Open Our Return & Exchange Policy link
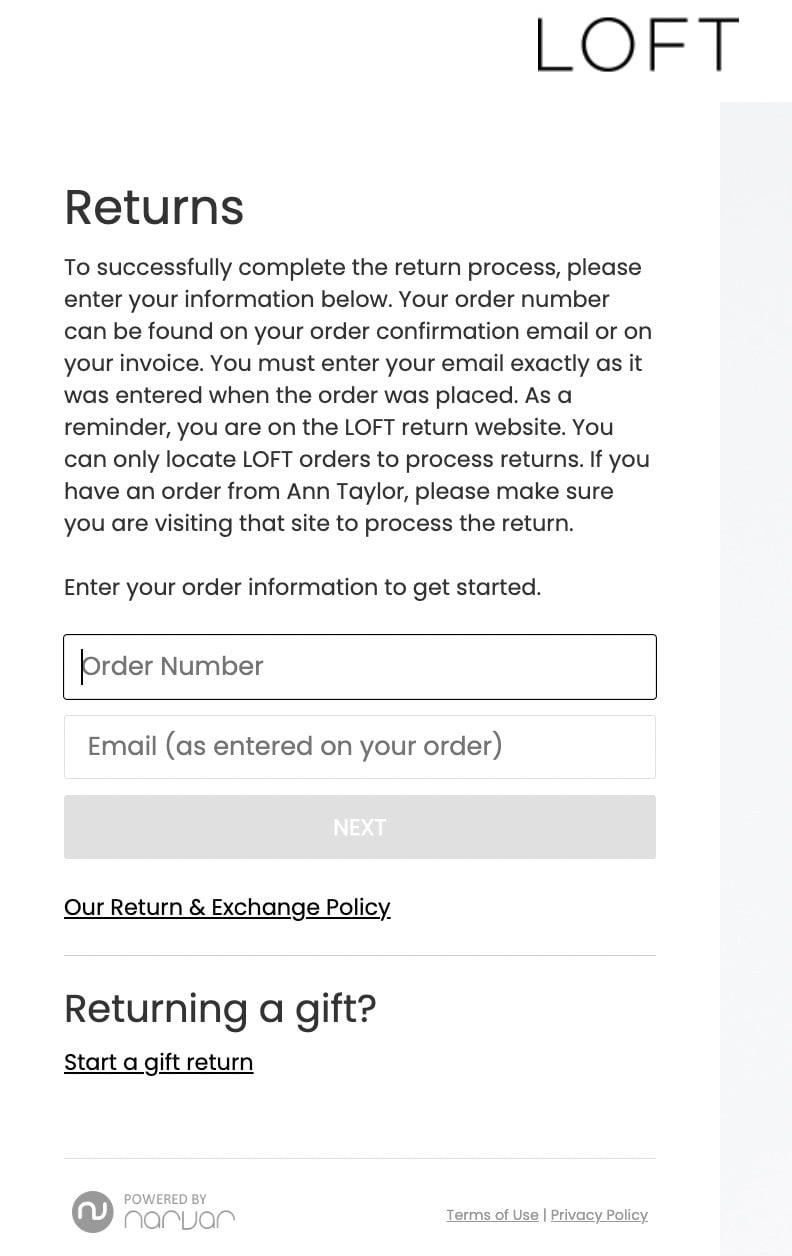This screenshot has width=792, height=1256. tap(227, 907)
